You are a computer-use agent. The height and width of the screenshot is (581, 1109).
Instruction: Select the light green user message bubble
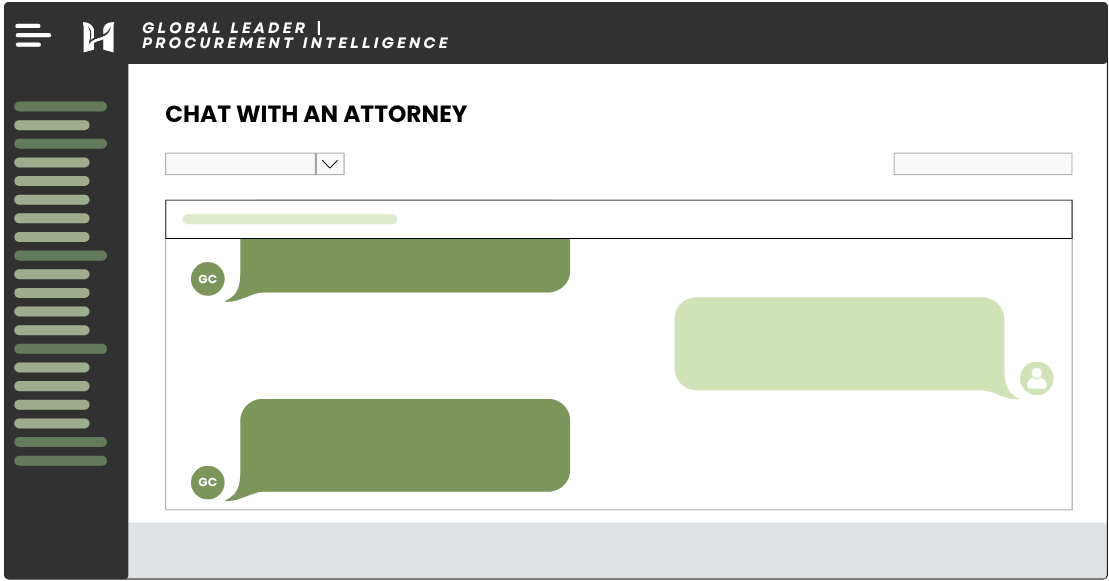pyautogui.click(x=839, y=343)
